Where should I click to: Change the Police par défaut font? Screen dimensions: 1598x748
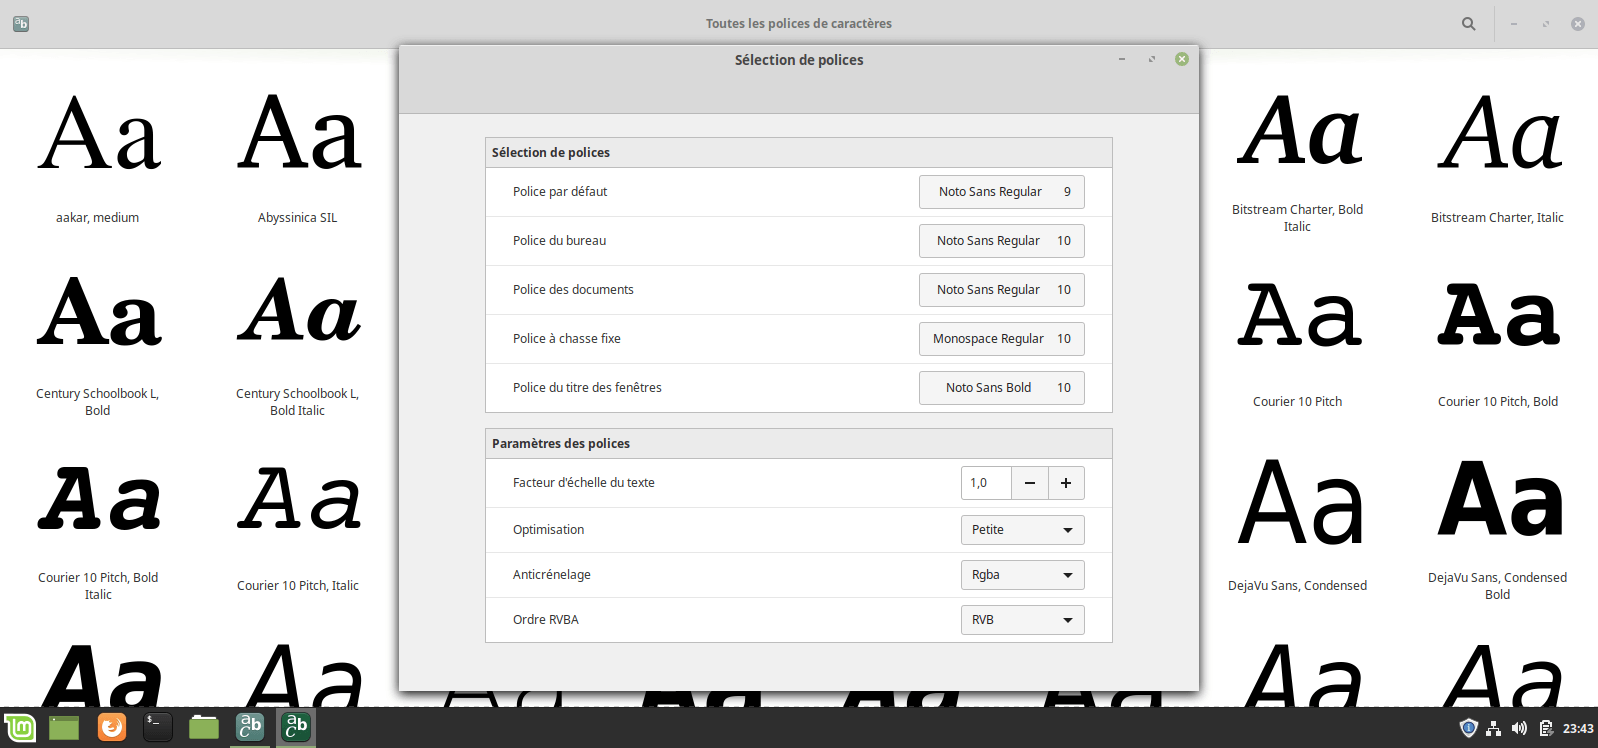(x=1002, y=192)
